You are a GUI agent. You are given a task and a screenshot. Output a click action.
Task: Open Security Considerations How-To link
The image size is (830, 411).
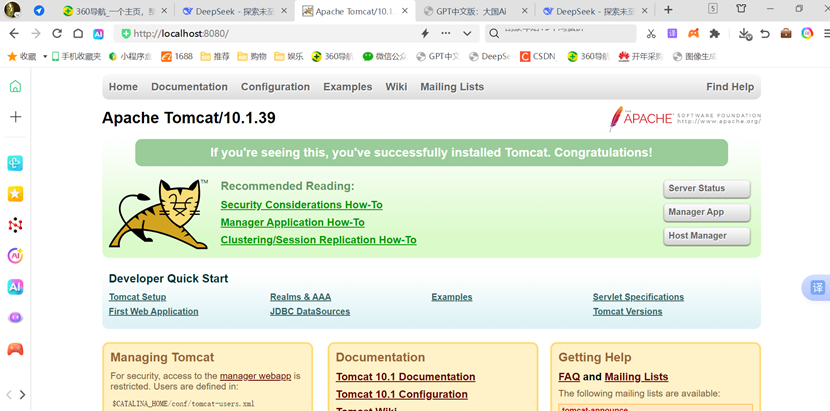pyautogui.click(x=302, y=205)
